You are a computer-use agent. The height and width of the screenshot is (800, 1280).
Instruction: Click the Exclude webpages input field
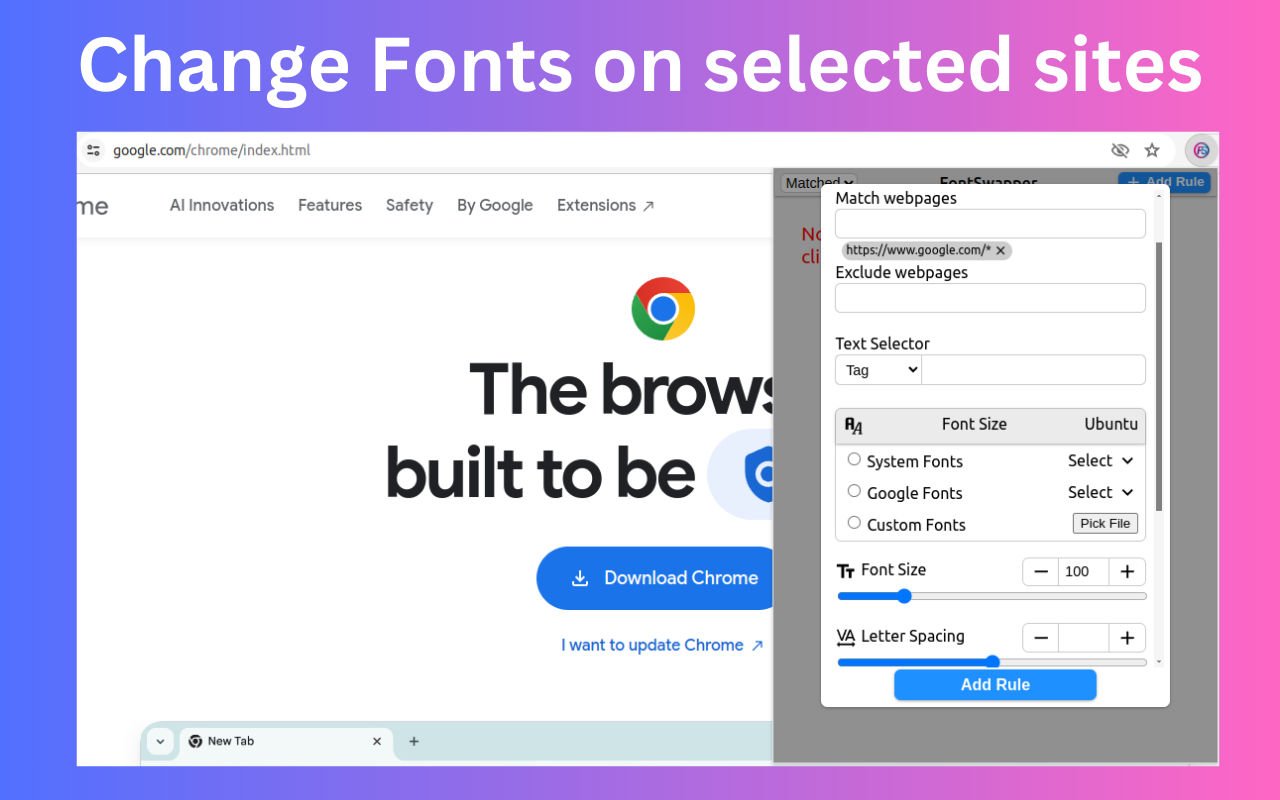pos(990,298)
